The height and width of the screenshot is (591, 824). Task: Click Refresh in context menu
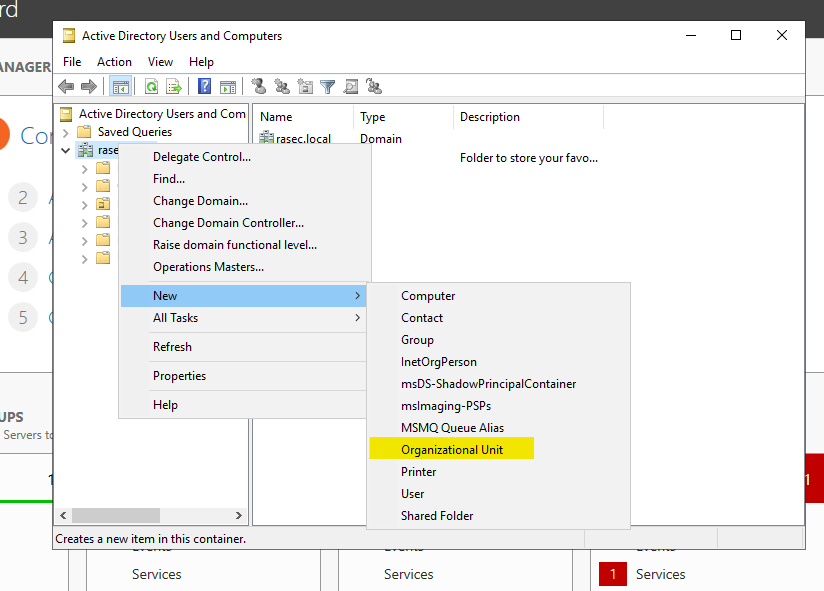pos(243,347)
